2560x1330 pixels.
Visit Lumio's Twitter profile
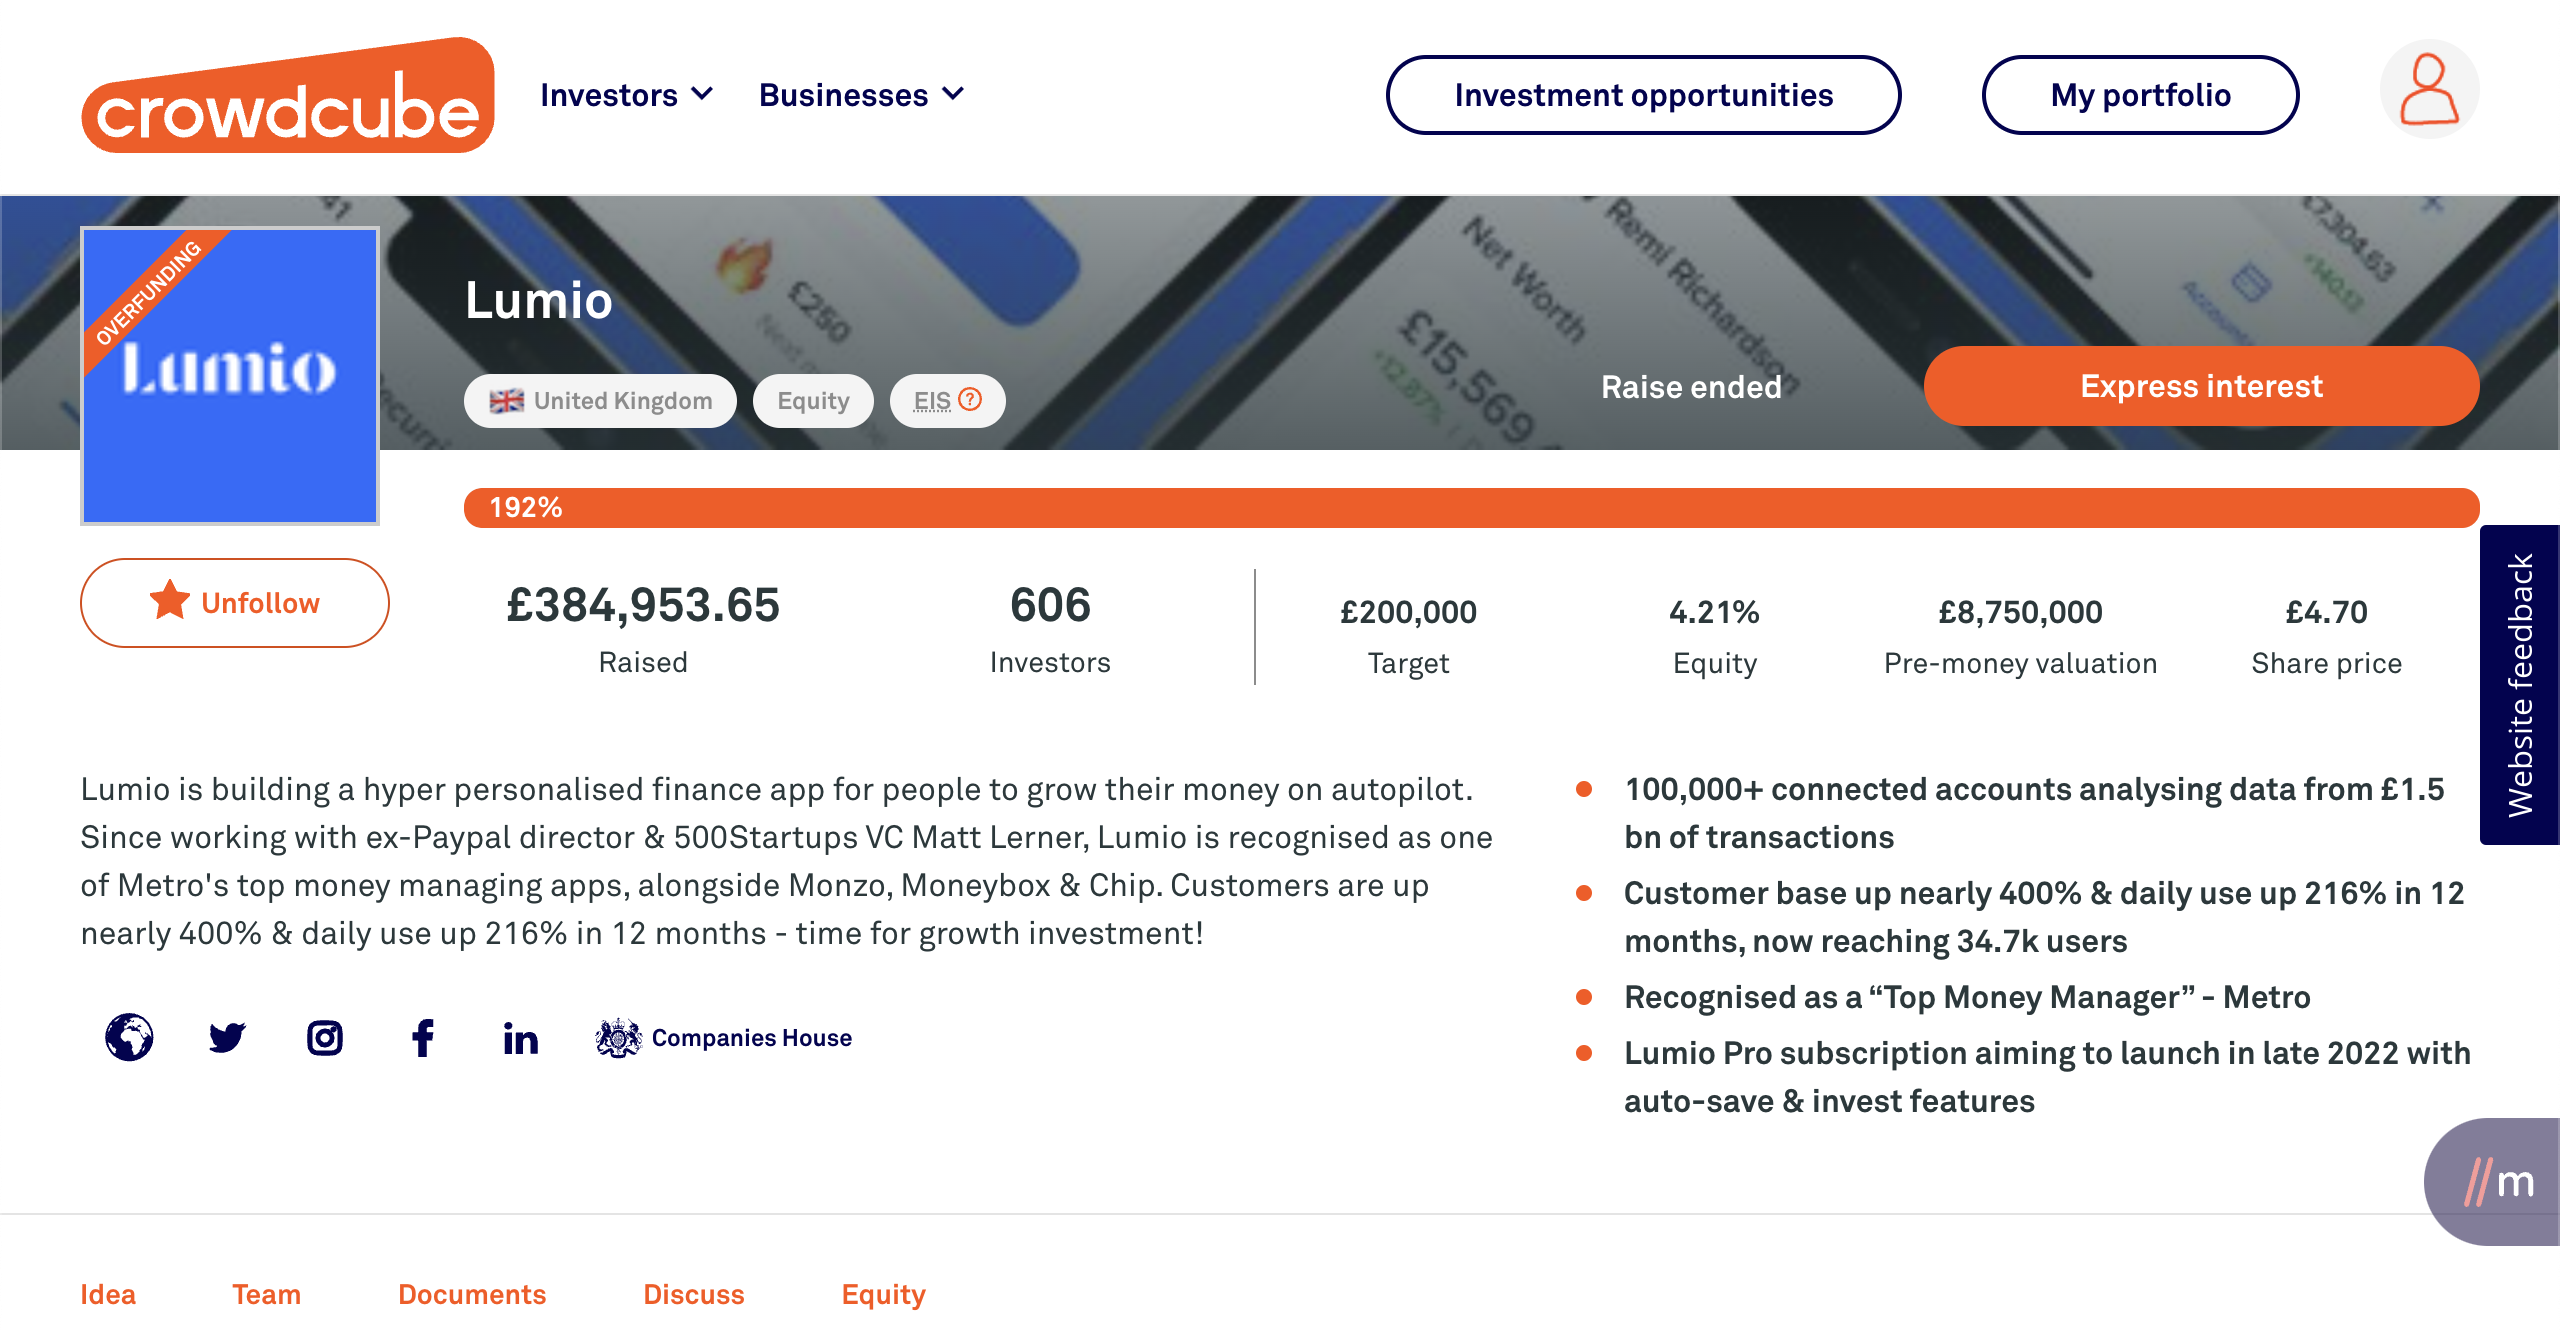(x=227, y=1037)
